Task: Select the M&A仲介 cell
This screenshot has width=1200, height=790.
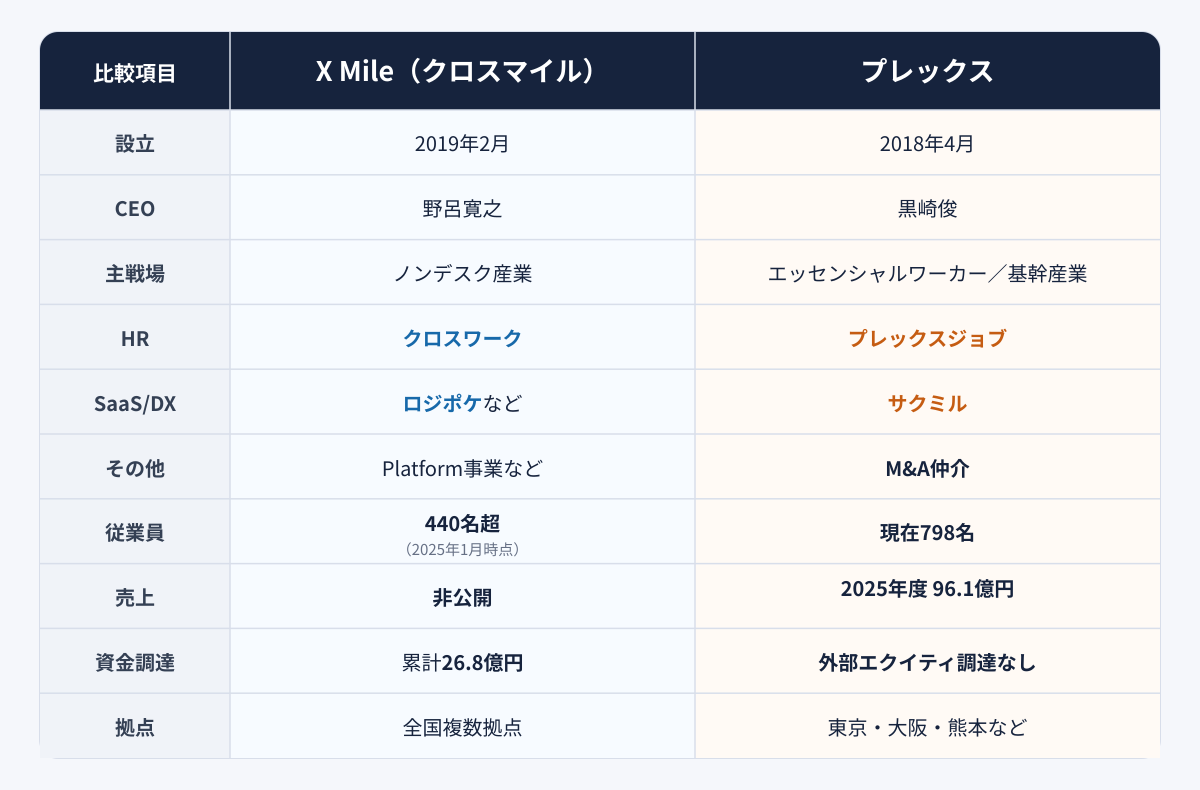Action: click(927, 467)
